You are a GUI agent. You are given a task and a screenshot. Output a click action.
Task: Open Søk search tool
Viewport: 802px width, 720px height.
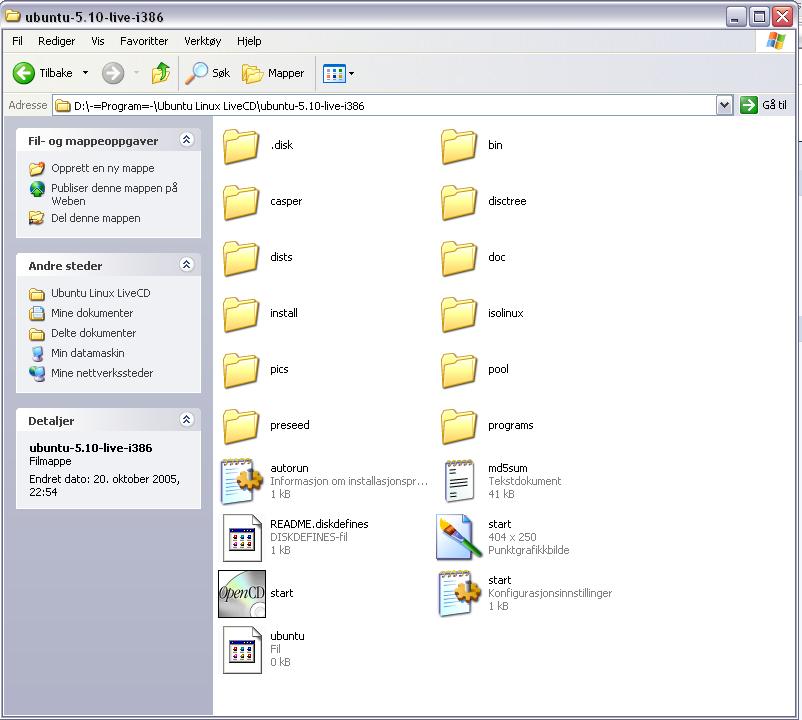[x=208, y=73]
